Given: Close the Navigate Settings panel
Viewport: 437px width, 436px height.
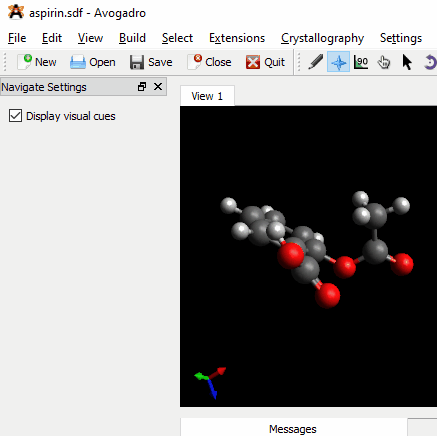Looking at the screenshot, I should pyautogui.click(x=158, y=87).
